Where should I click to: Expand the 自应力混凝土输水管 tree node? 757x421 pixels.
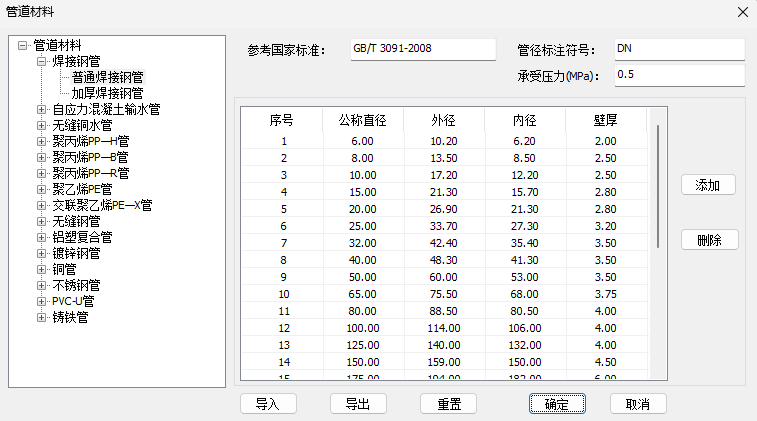point(41,109)
